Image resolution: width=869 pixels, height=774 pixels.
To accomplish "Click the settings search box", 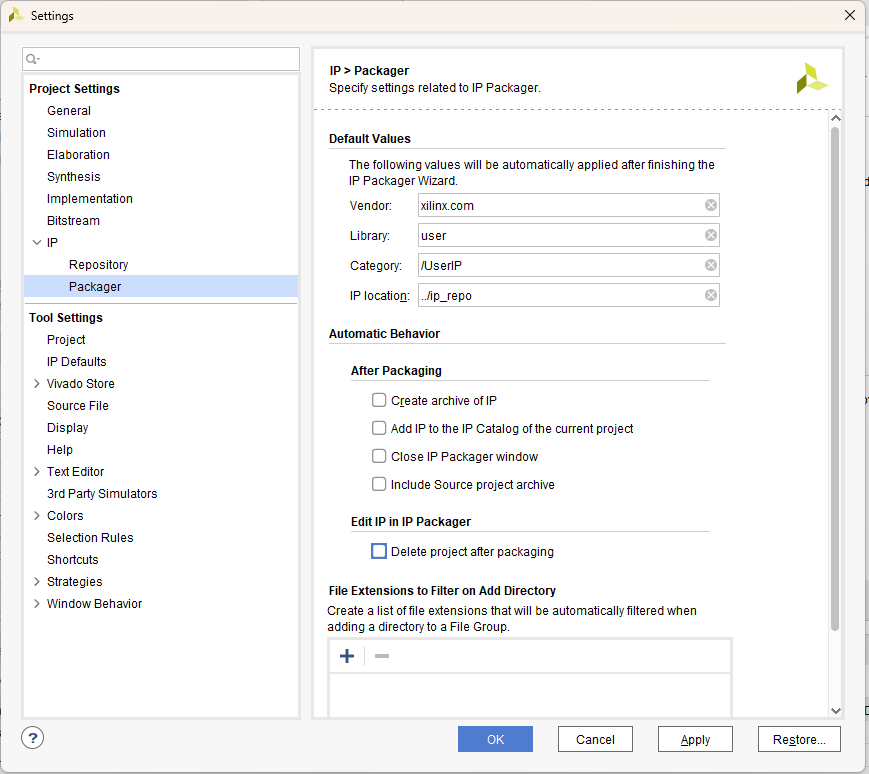I will click(161, 59).
